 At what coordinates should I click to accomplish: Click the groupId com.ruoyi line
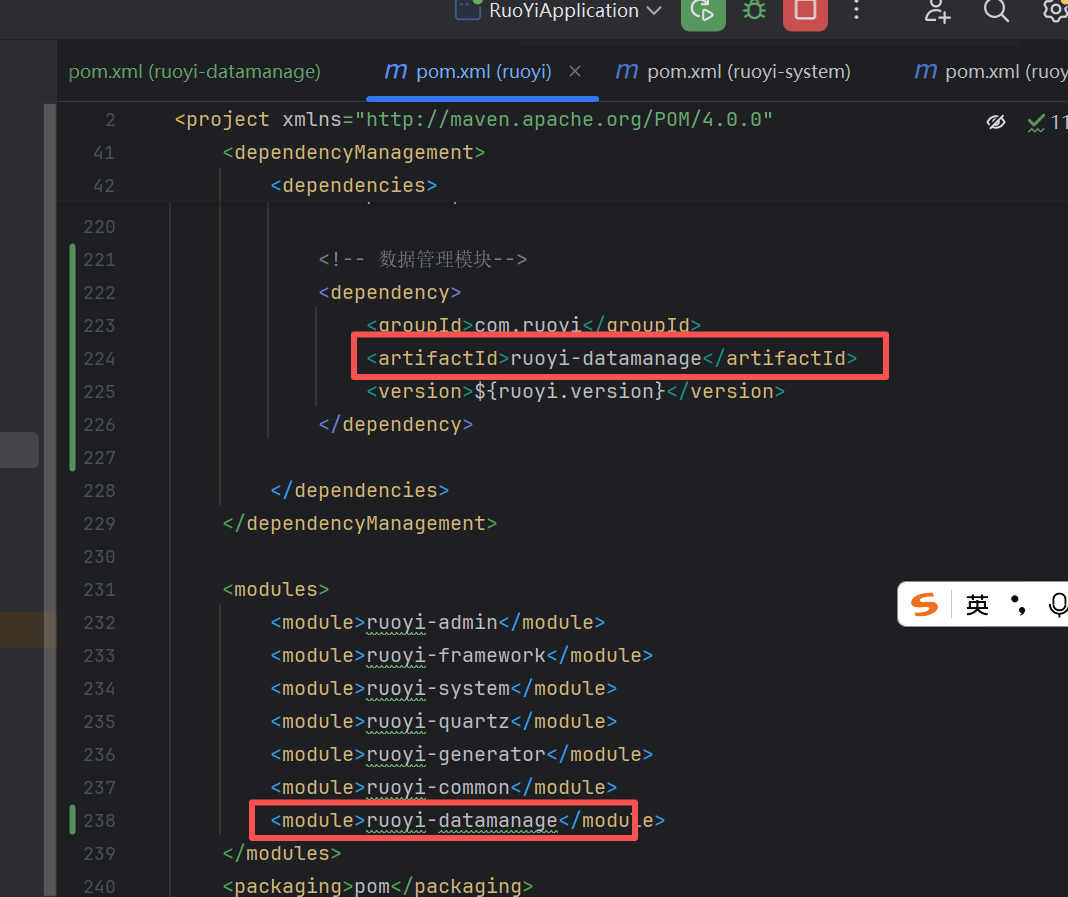click(x=533, y=325)
